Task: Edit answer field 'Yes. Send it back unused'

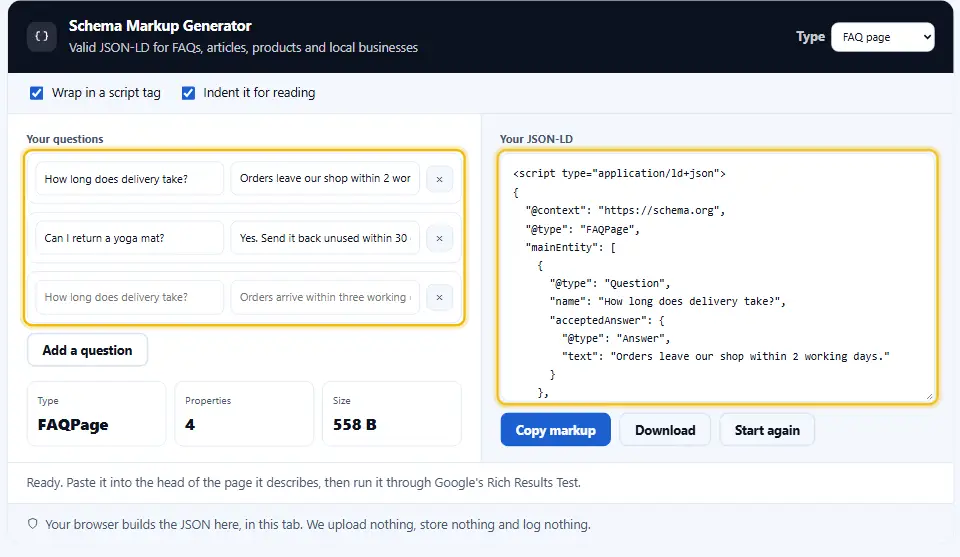Action: point(325,238)
